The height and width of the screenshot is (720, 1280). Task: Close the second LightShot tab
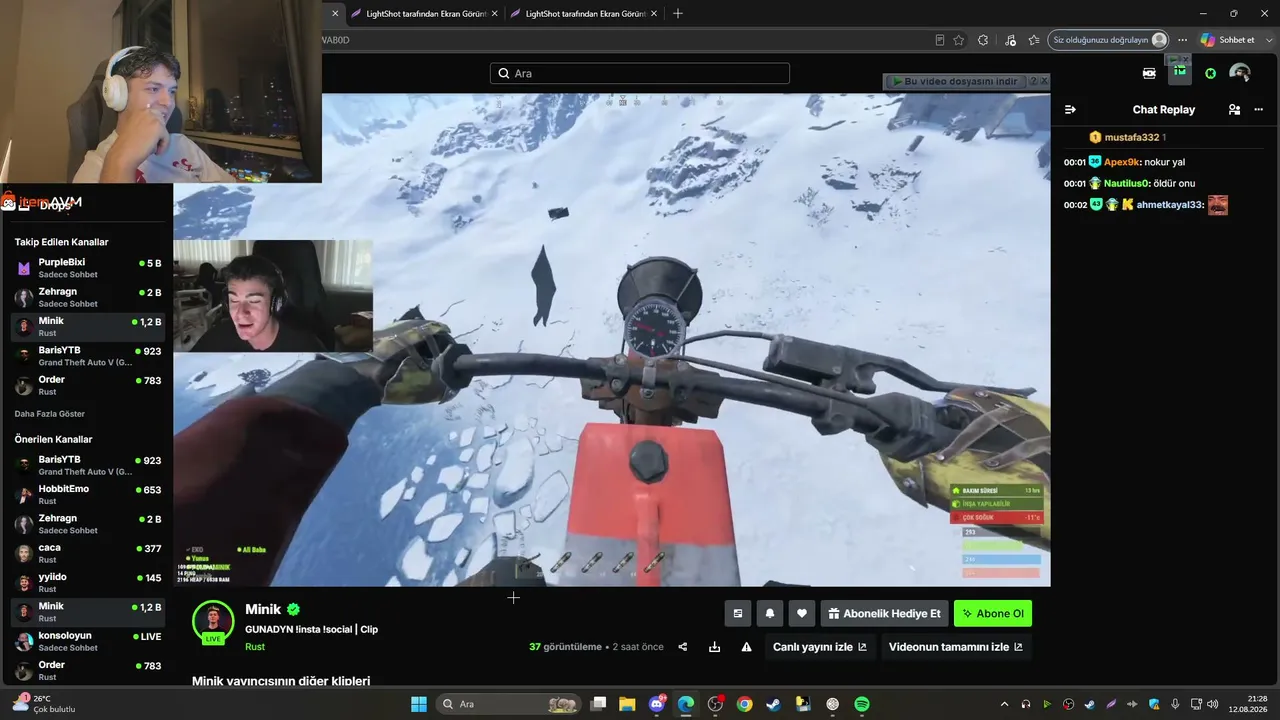tap(653, 13)
